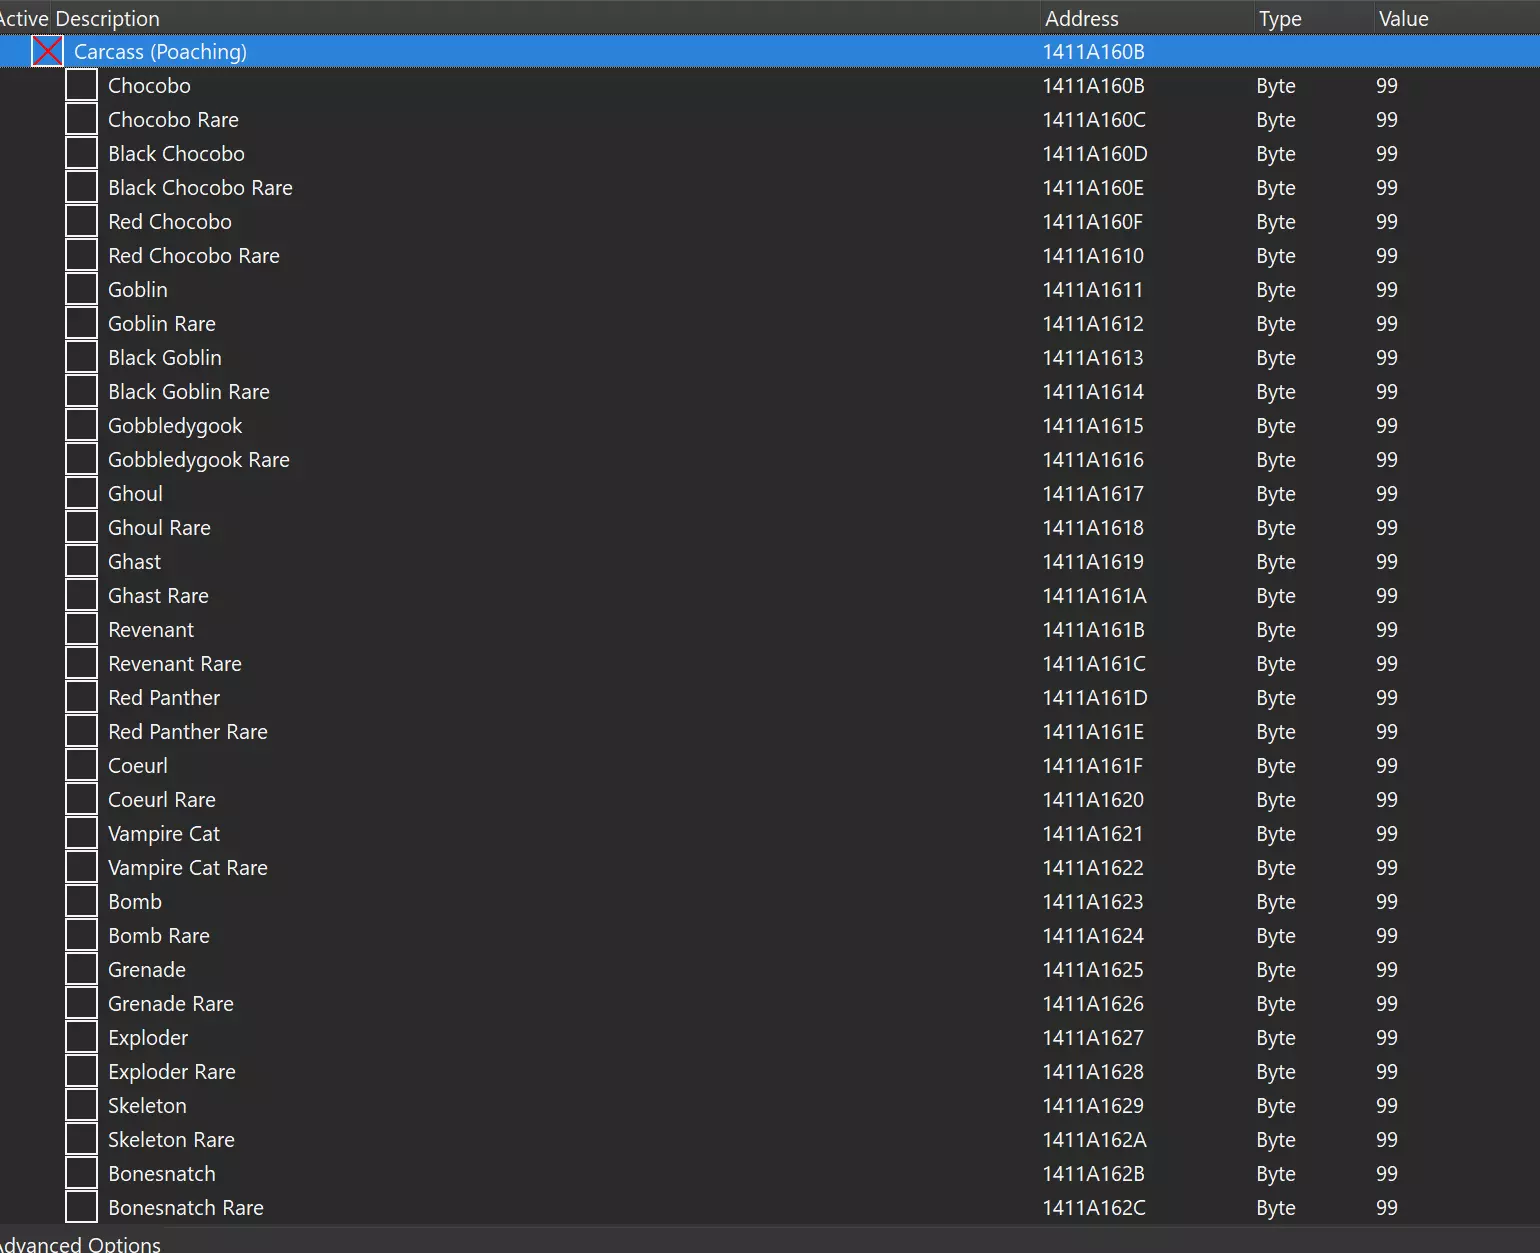Activate the Bonesnatch Rare checkbox
1540x1253 pixels.
pos(81,1207)
